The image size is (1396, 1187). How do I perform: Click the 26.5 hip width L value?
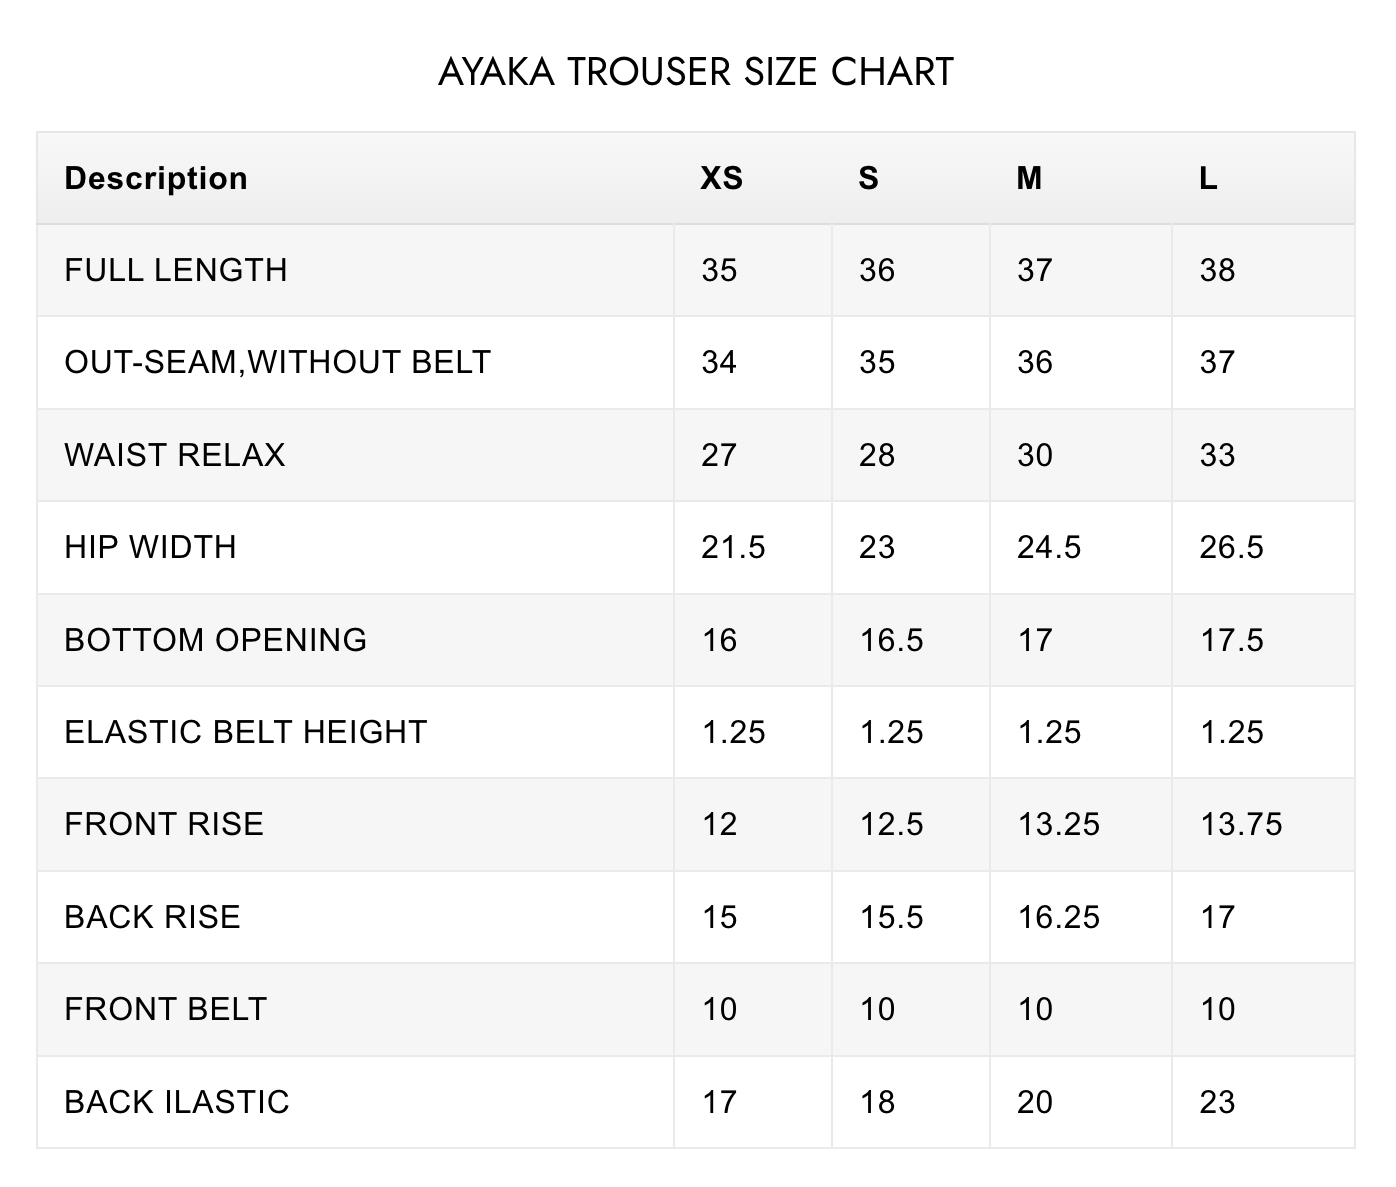1231,547
